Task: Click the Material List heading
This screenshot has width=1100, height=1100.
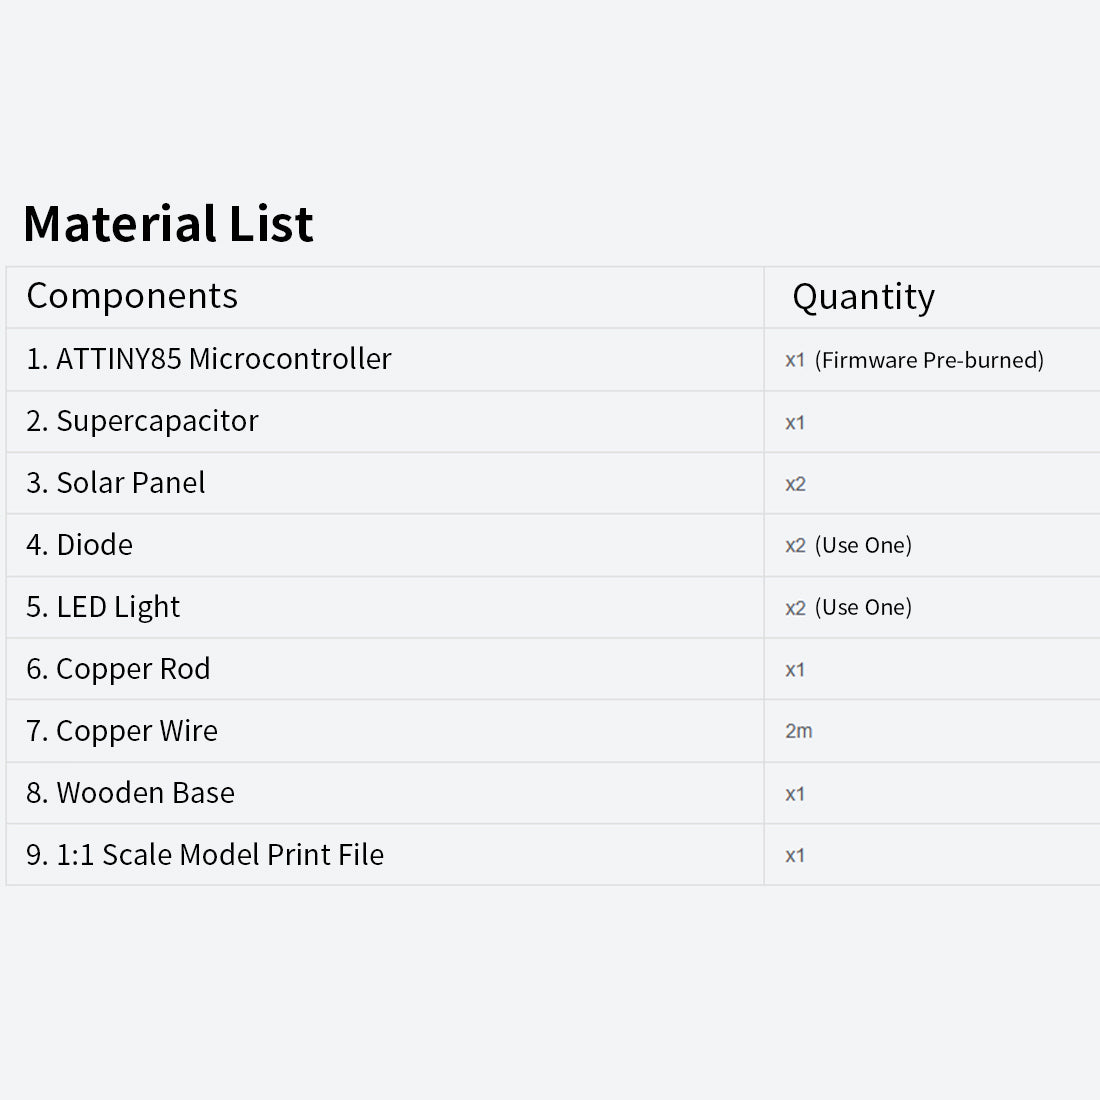Action: (x=168, y=224)
